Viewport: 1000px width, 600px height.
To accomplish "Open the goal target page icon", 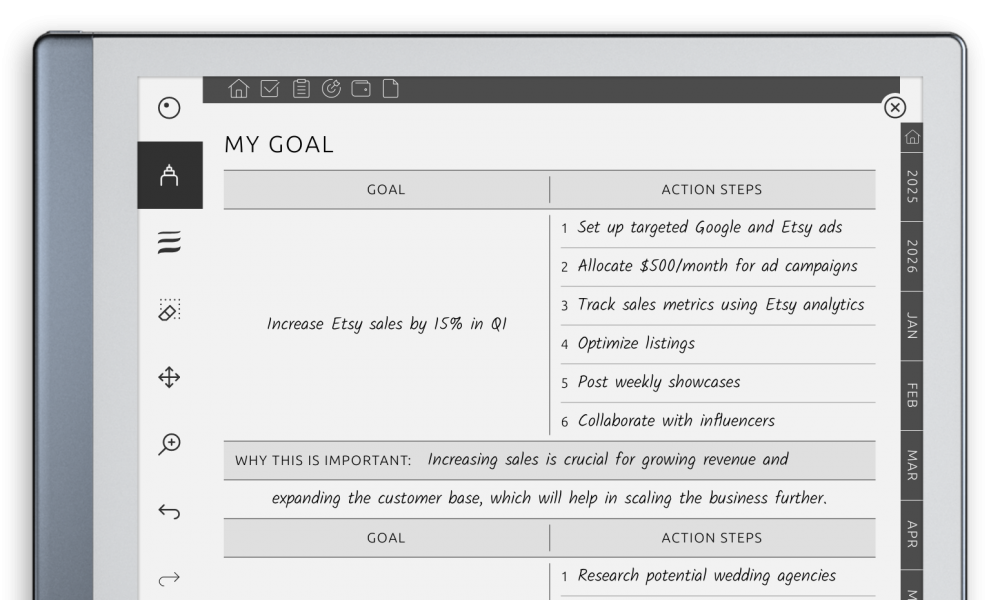I will click(x=331, y=89).
